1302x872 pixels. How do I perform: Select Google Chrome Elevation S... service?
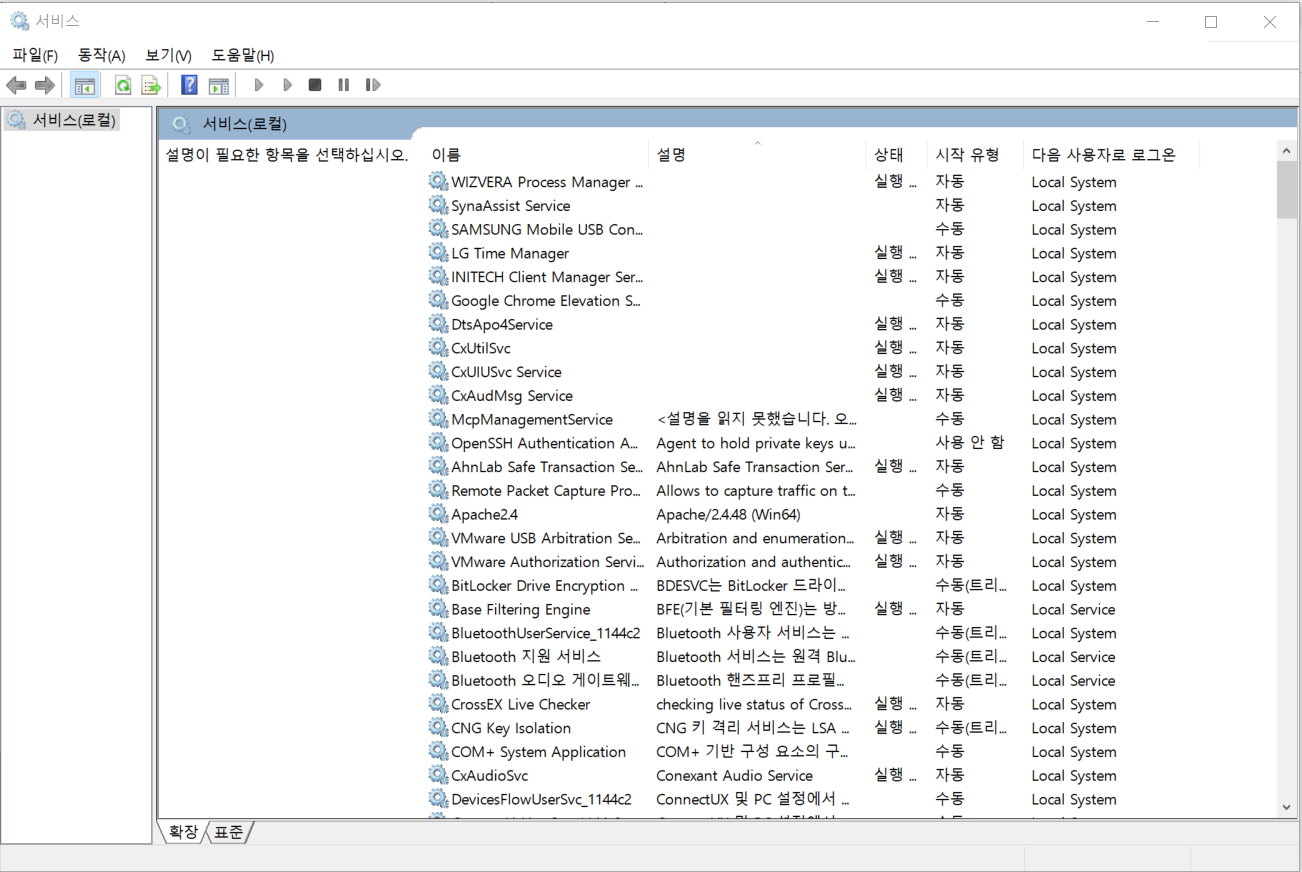(x=546, y=300)
